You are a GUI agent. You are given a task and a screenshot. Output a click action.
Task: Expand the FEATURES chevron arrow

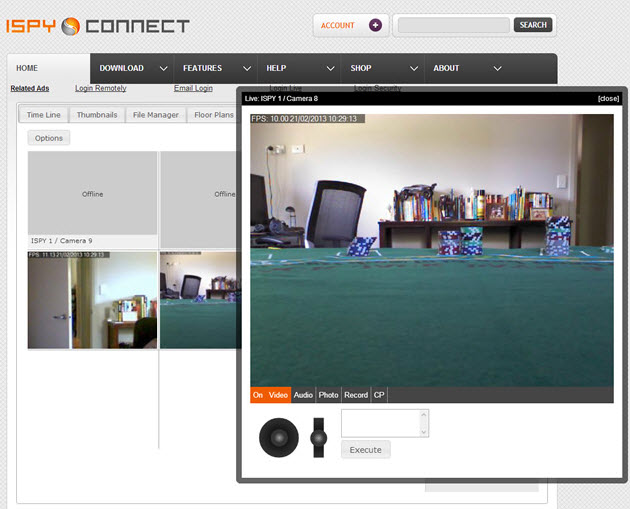click(x=247, y=68)
